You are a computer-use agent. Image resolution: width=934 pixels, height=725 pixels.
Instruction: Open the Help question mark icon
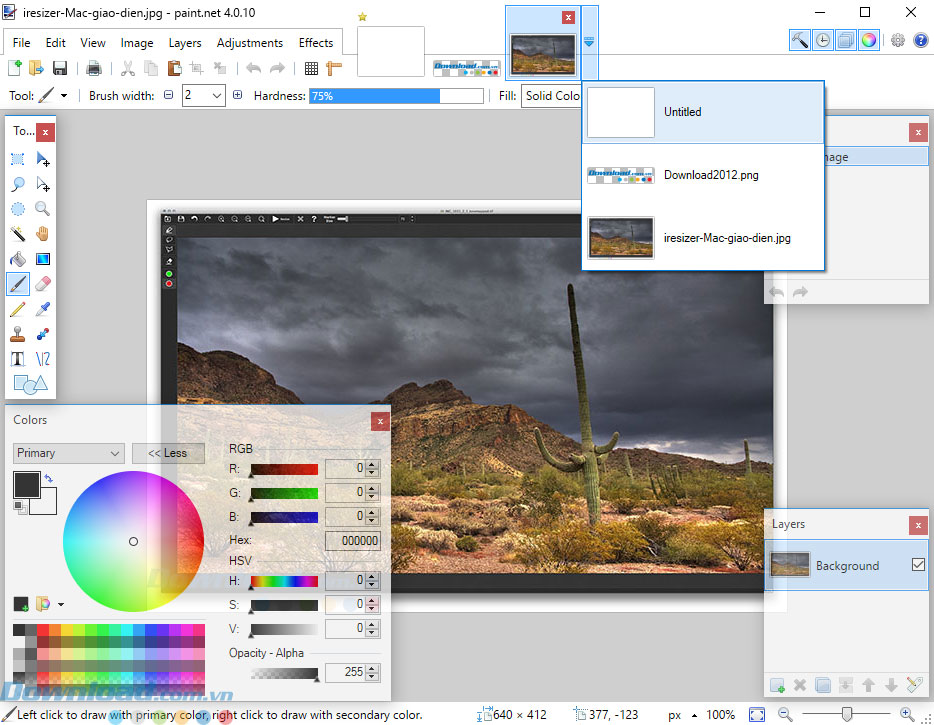pyautogui.click(x=920, y=40)
